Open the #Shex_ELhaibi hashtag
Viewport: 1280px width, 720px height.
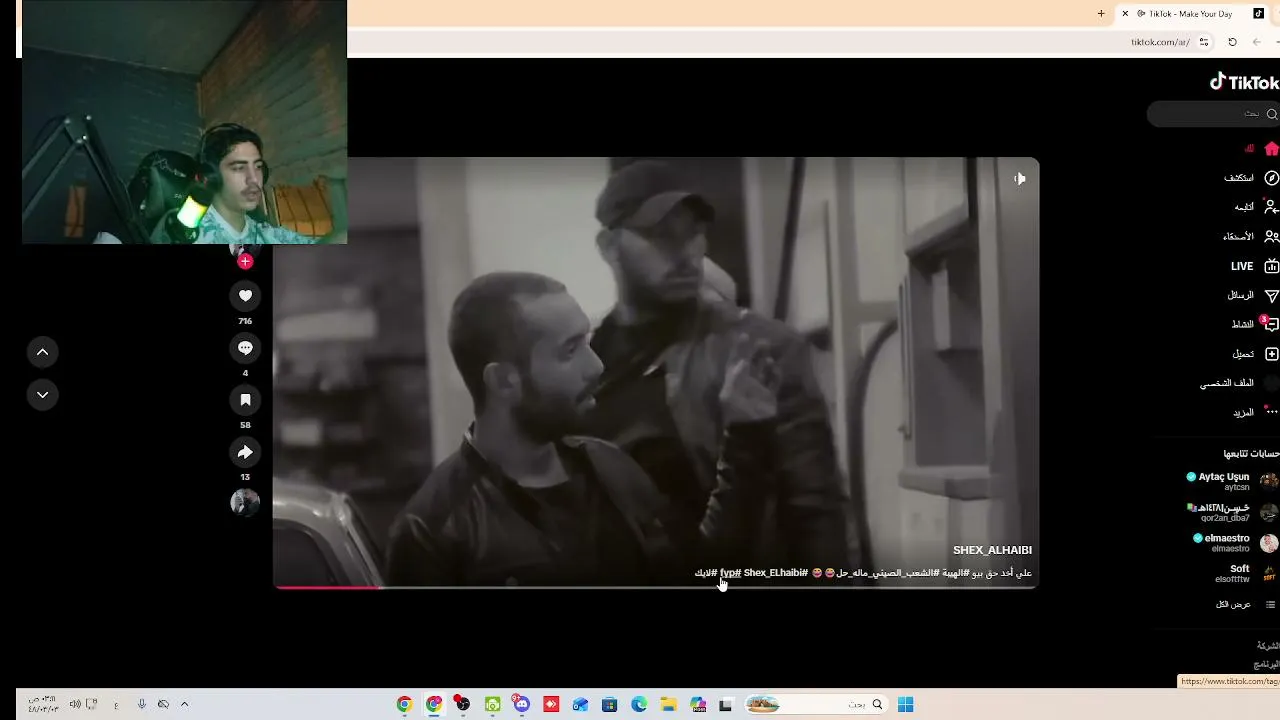pos(776,573)
